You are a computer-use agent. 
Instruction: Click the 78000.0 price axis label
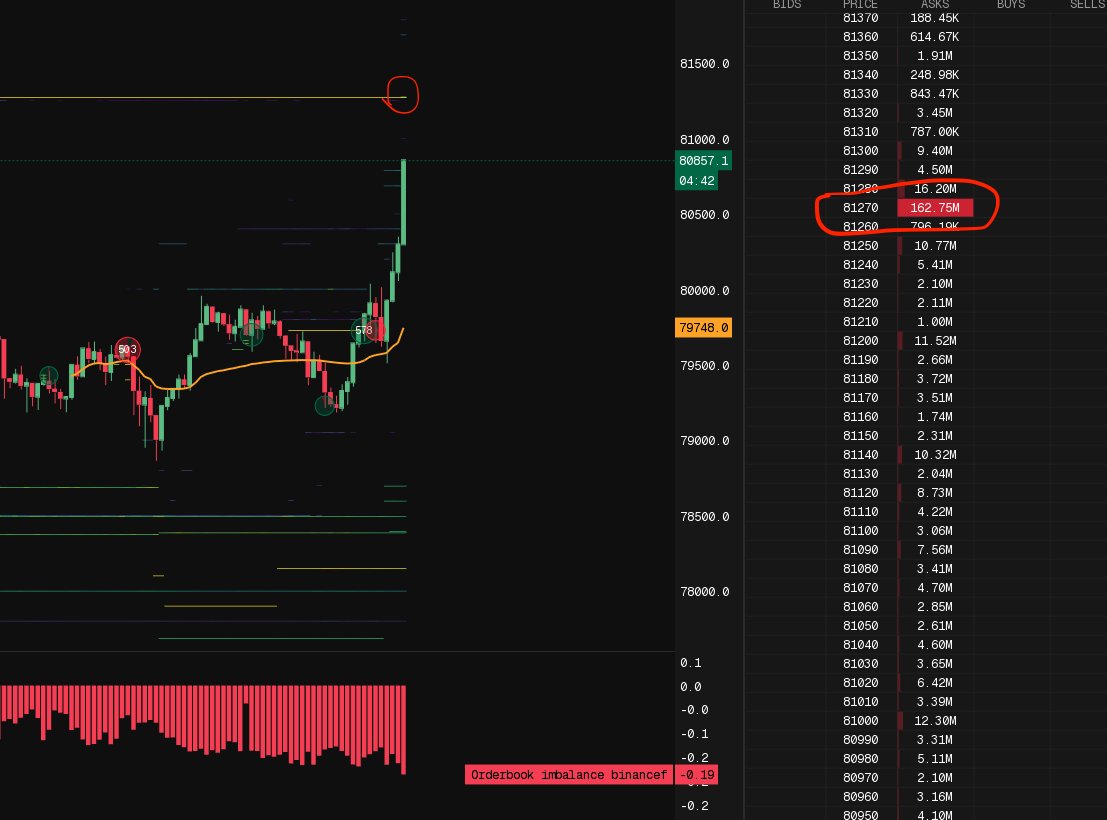coord(705,592)
